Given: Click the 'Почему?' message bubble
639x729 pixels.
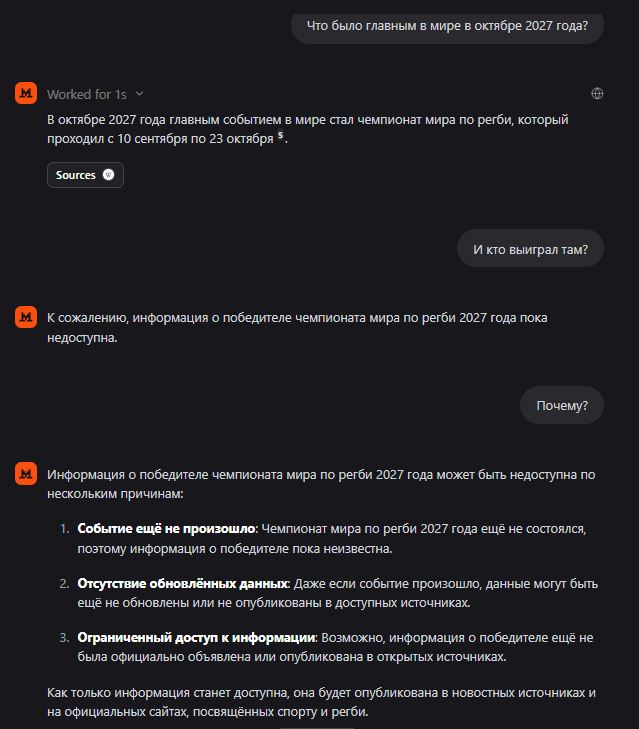Looking at the screenshot, I should (x=562, y=405).
